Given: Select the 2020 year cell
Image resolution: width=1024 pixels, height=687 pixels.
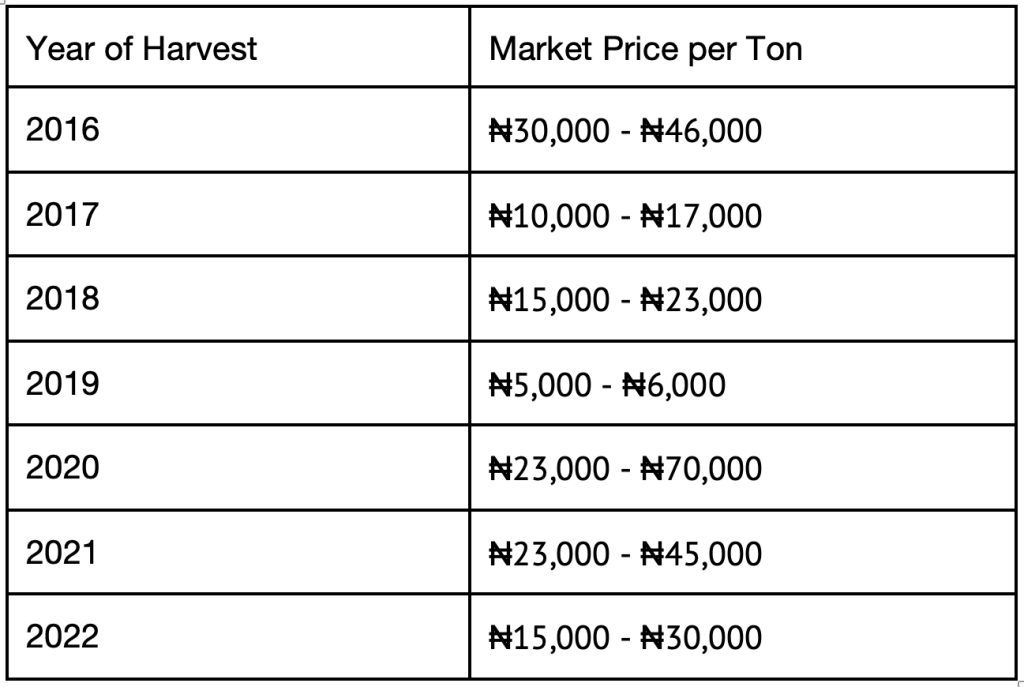Looking at the screenshot, I should pyautogui.click(x=238, y=468).
